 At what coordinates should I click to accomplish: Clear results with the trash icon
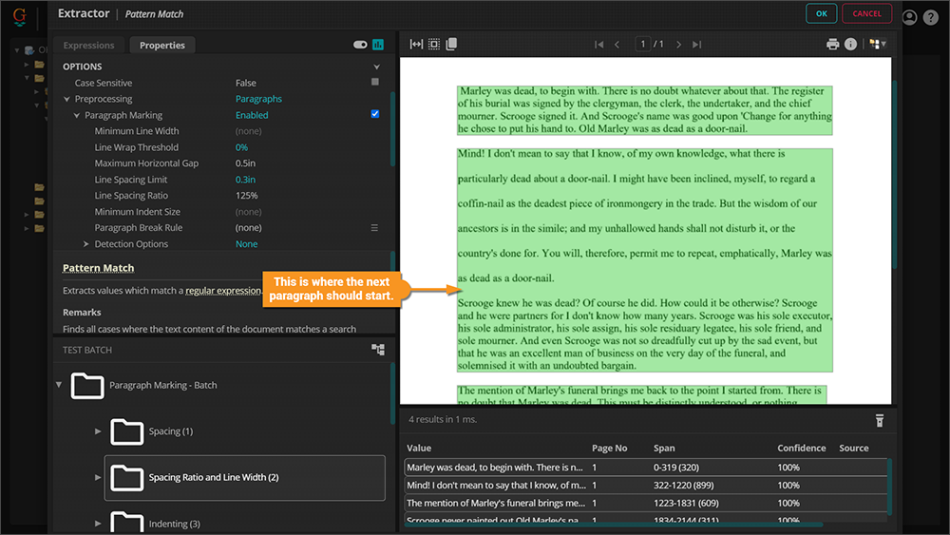tap(879, 420)
